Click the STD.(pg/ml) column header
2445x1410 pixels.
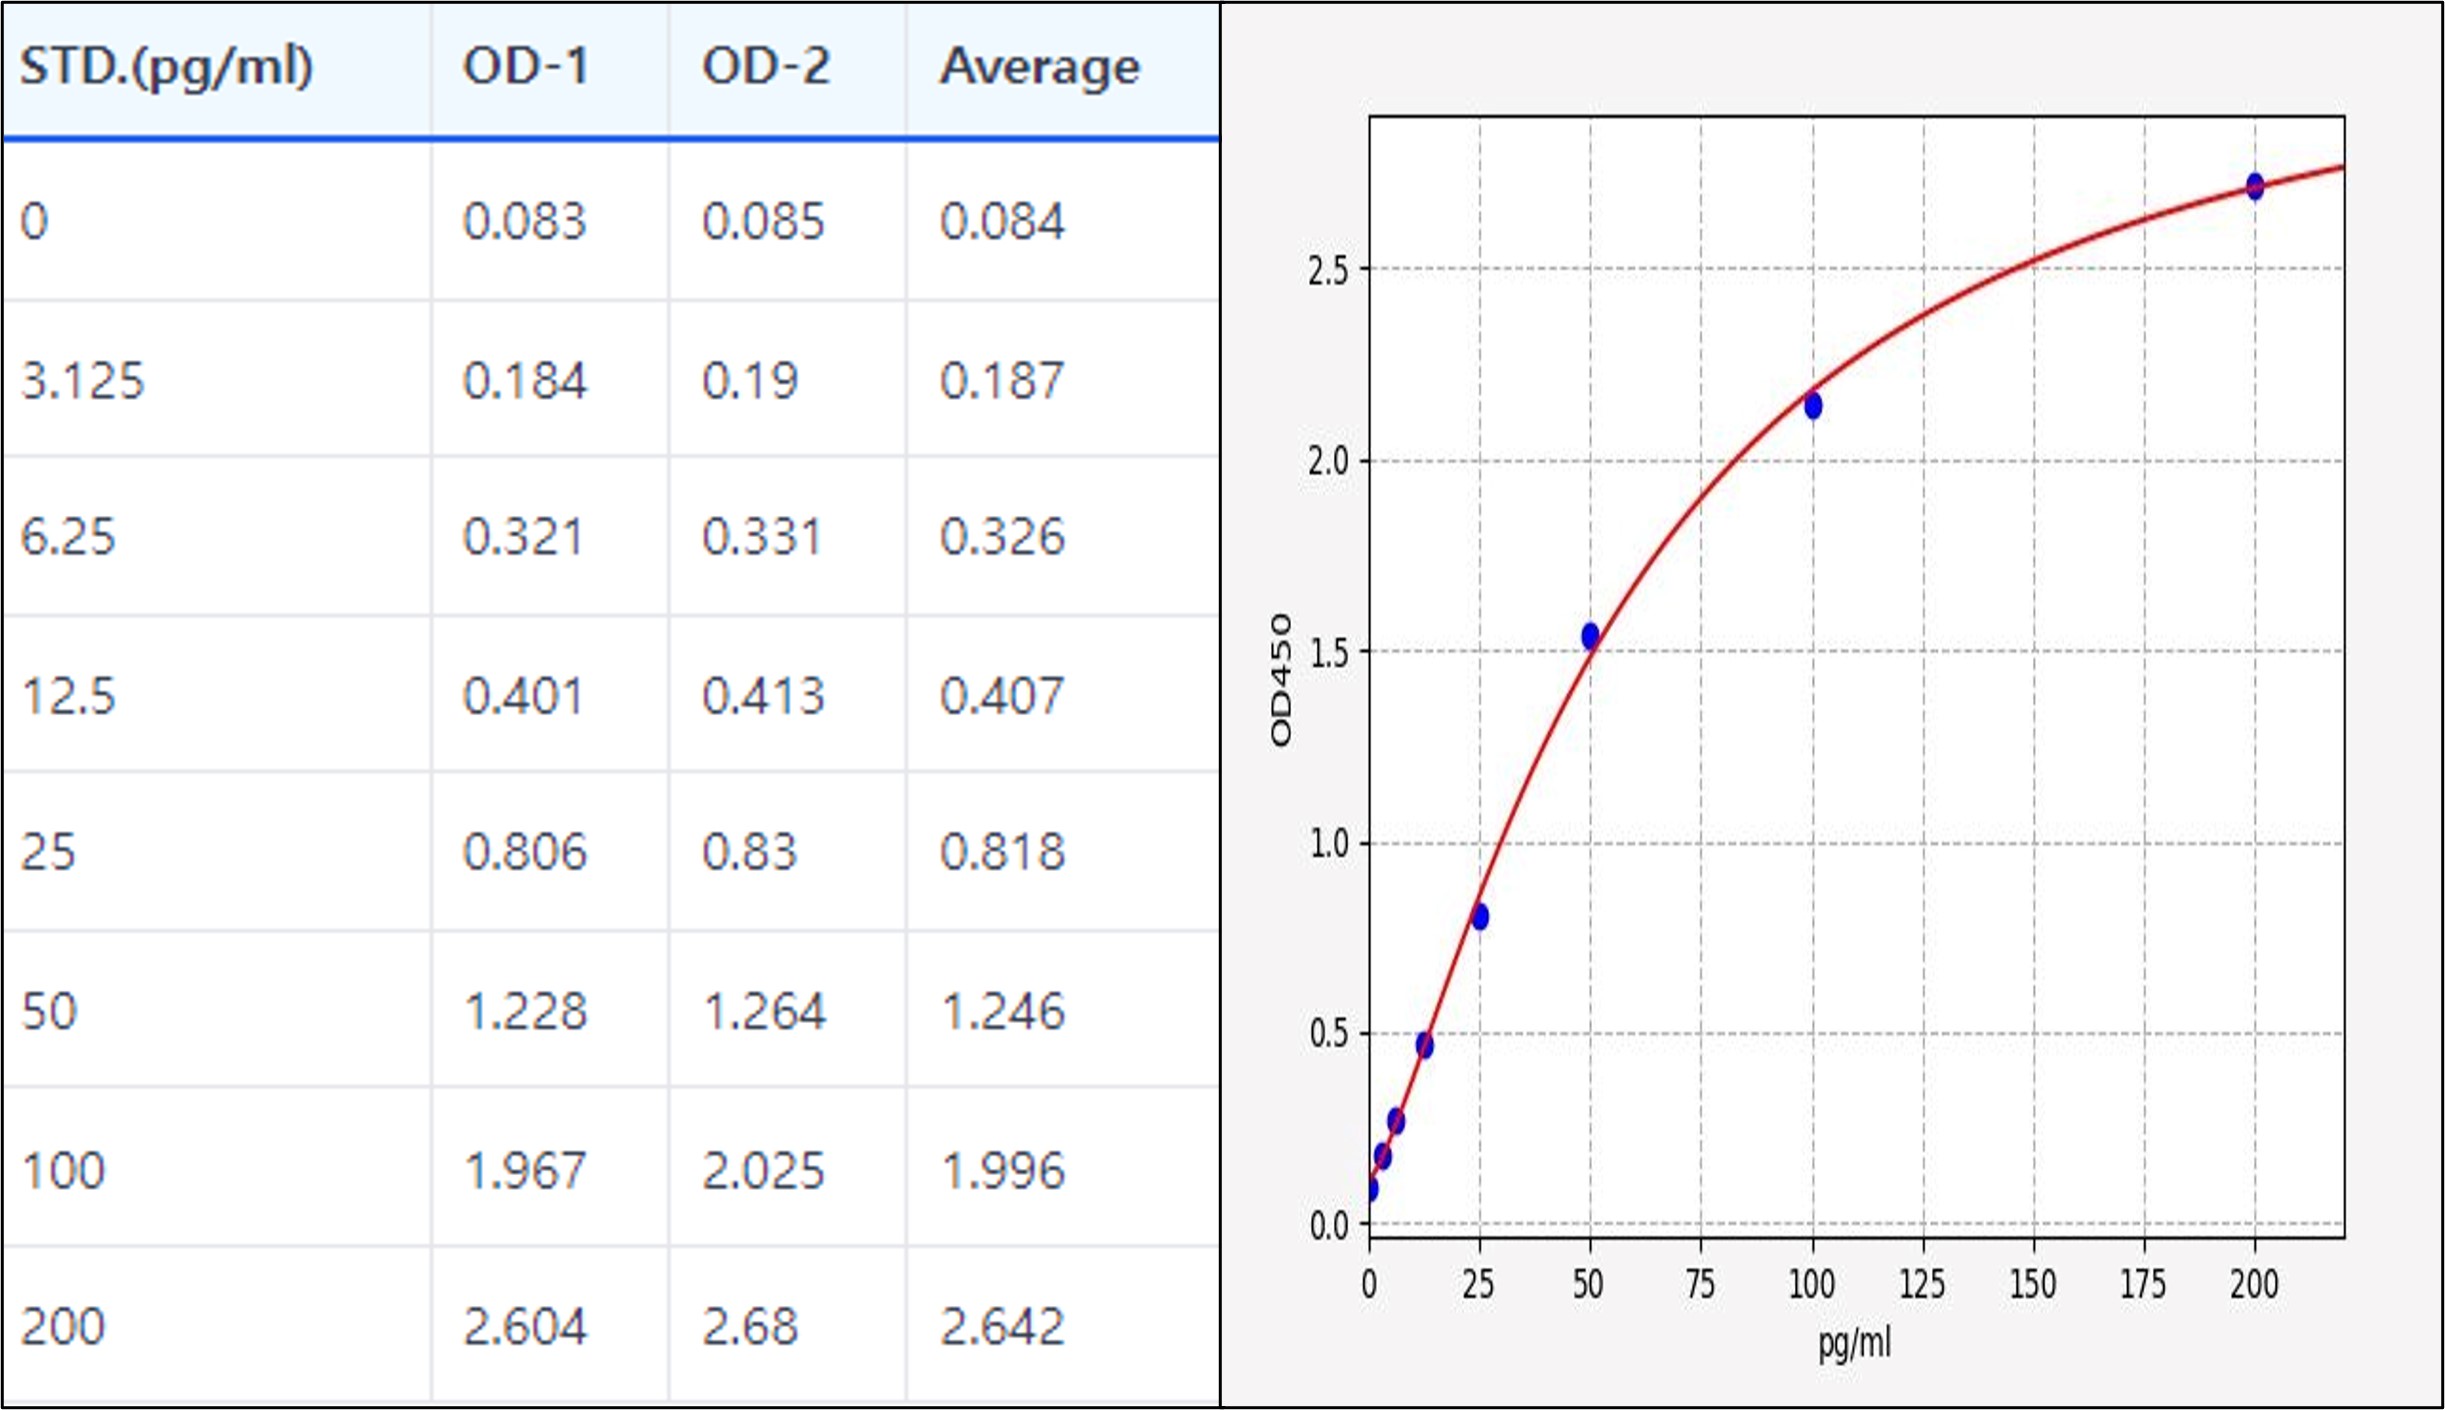click(x=167, y=67)
